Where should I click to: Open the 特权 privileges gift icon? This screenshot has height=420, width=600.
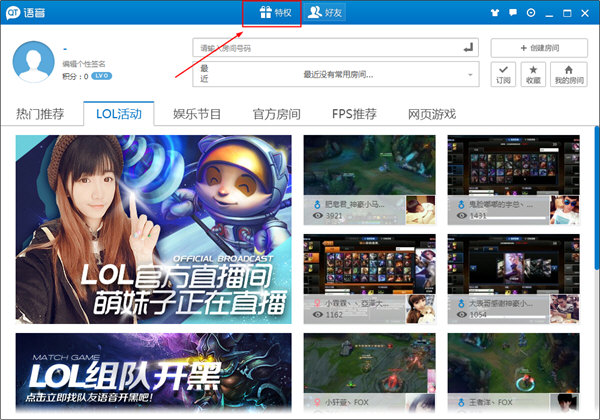point(274,13)
